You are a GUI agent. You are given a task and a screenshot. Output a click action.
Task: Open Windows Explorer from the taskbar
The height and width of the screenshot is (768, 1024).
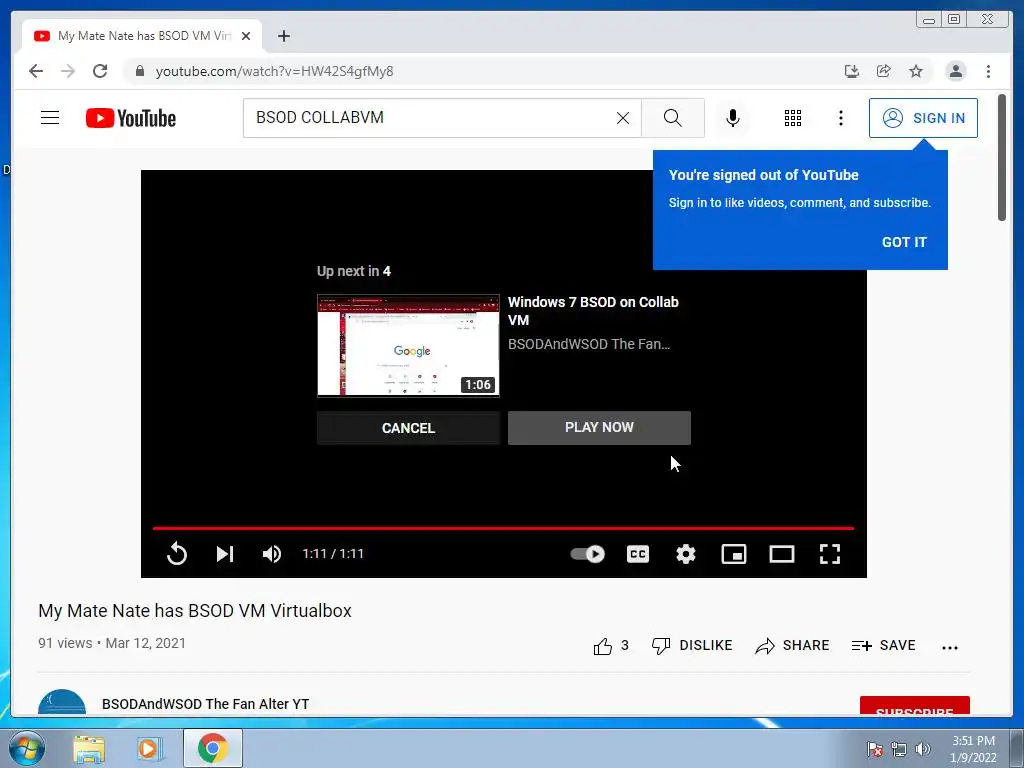[x=89, y=748]
